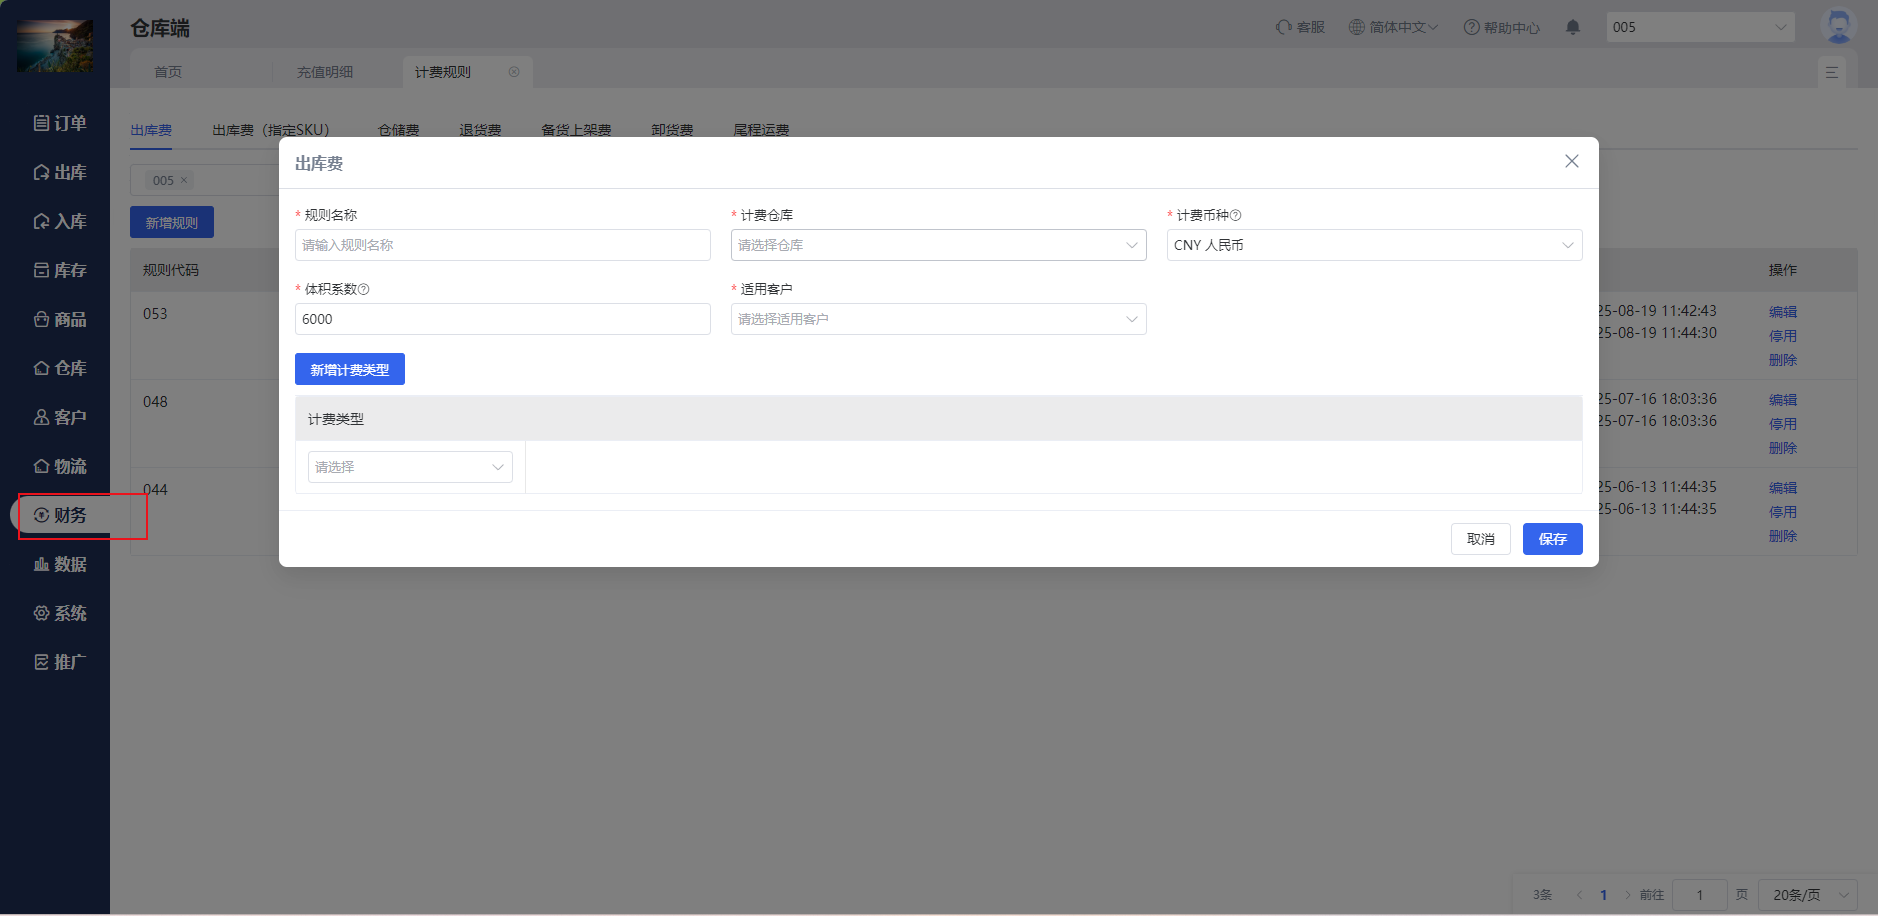Screen dimensions: 1878x916
Task: Open the 订单 orders sidebar menu
Action: pyautogui.click(x=60, y=123)
